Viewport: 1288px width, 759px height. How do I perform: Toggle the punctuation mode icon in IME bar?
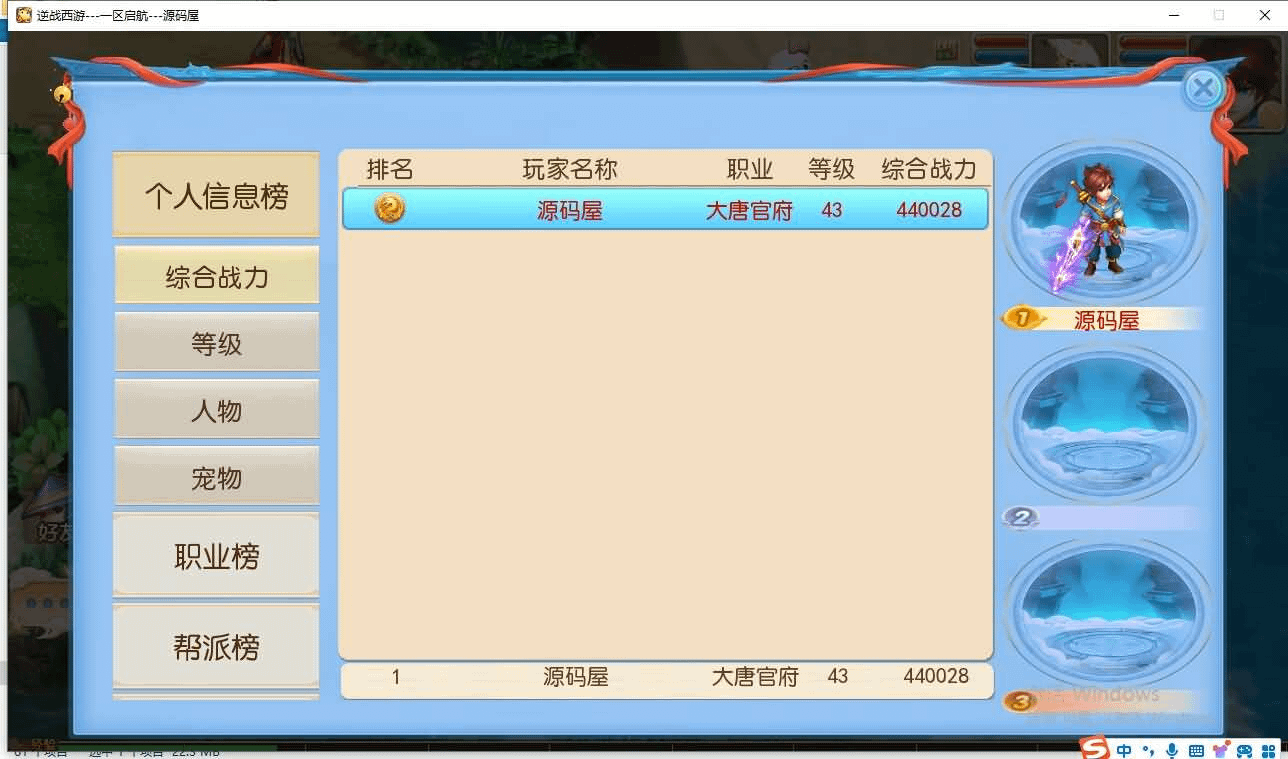click(x=1147, y=750)
